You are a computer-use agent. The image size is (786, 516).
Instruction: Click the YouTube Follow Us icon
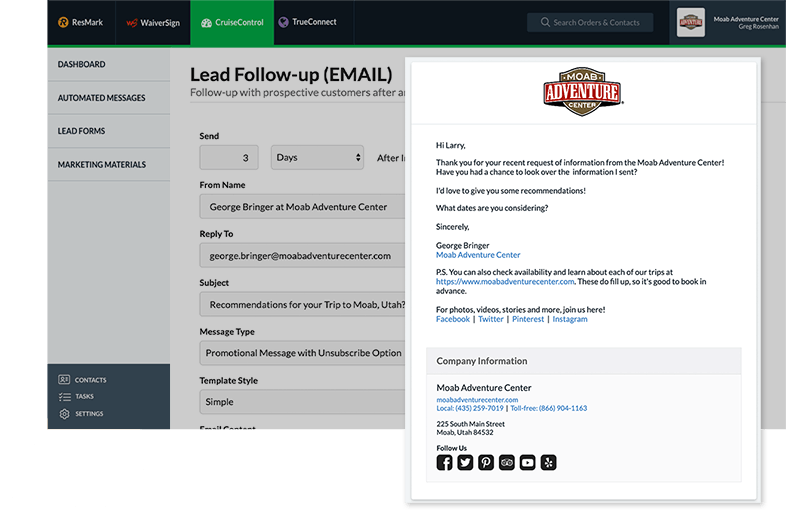pos(527,462)
